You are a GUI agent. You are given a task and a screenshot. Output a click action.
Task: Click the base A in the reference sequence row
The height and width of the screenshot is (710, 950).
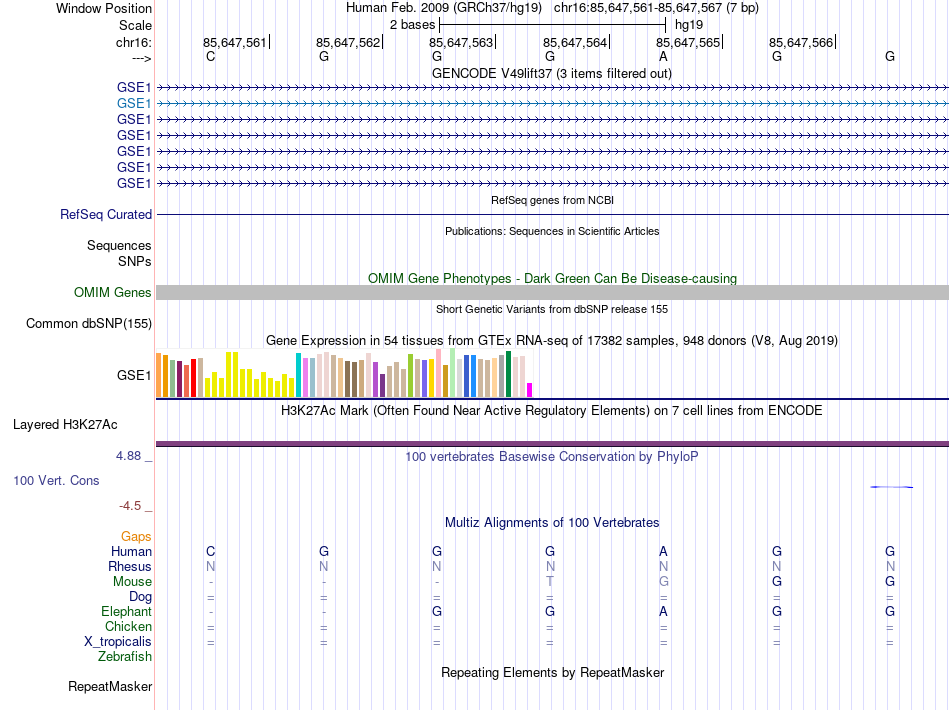pyautogui.click(x=663, y=56)
